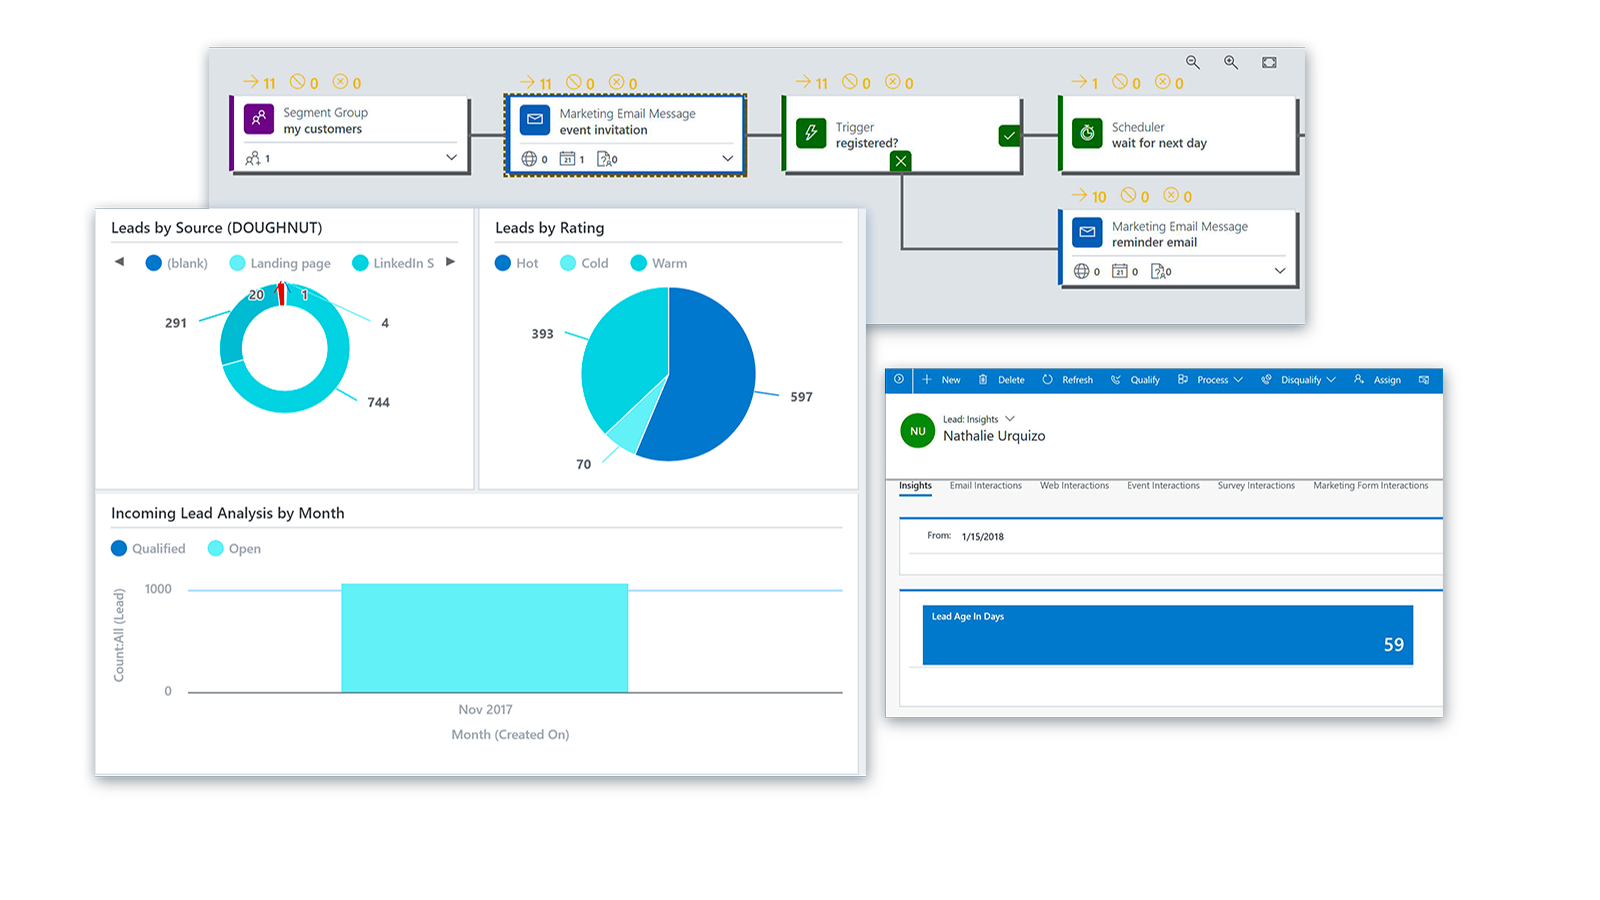Open the Survey Interactions tab
This screenshot has width=1600, height=900.
pyautogui.click(x=1255, y=486)
